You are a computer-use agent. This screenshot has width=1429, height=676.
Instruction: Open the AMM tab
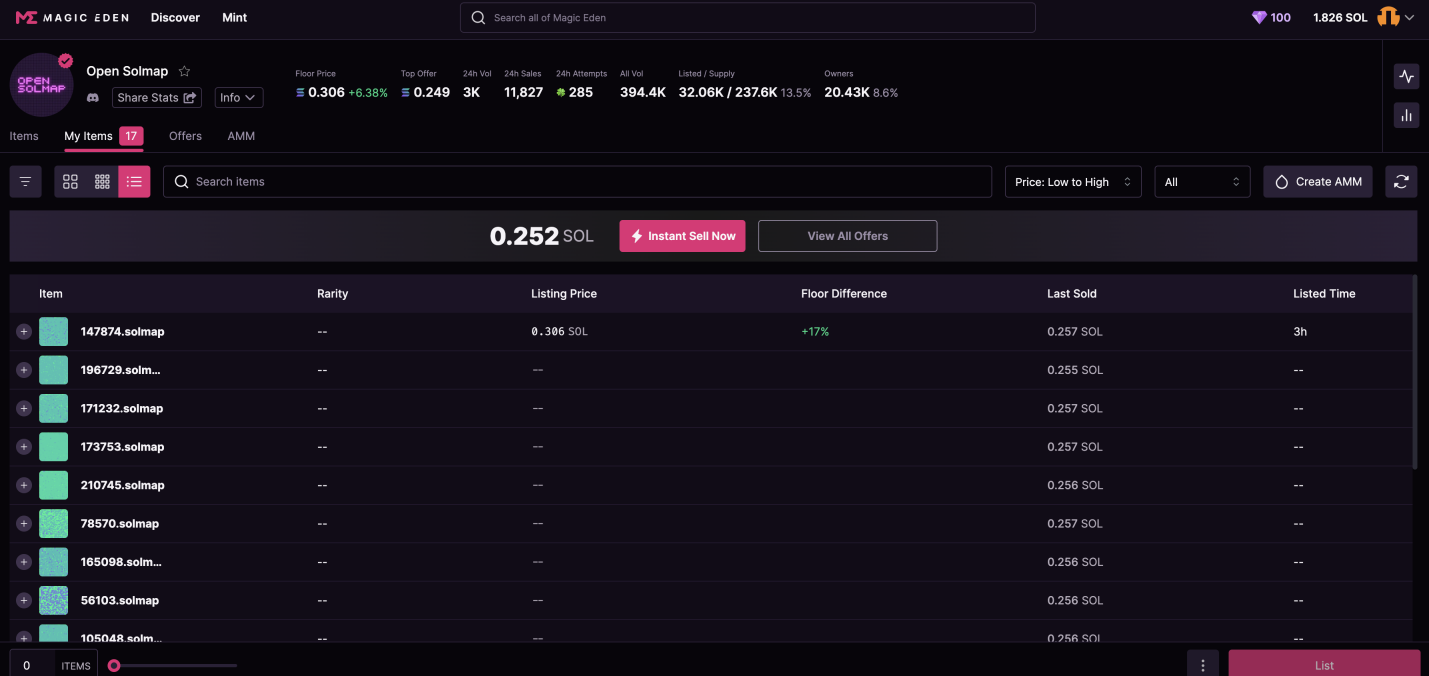click(241, 136)
